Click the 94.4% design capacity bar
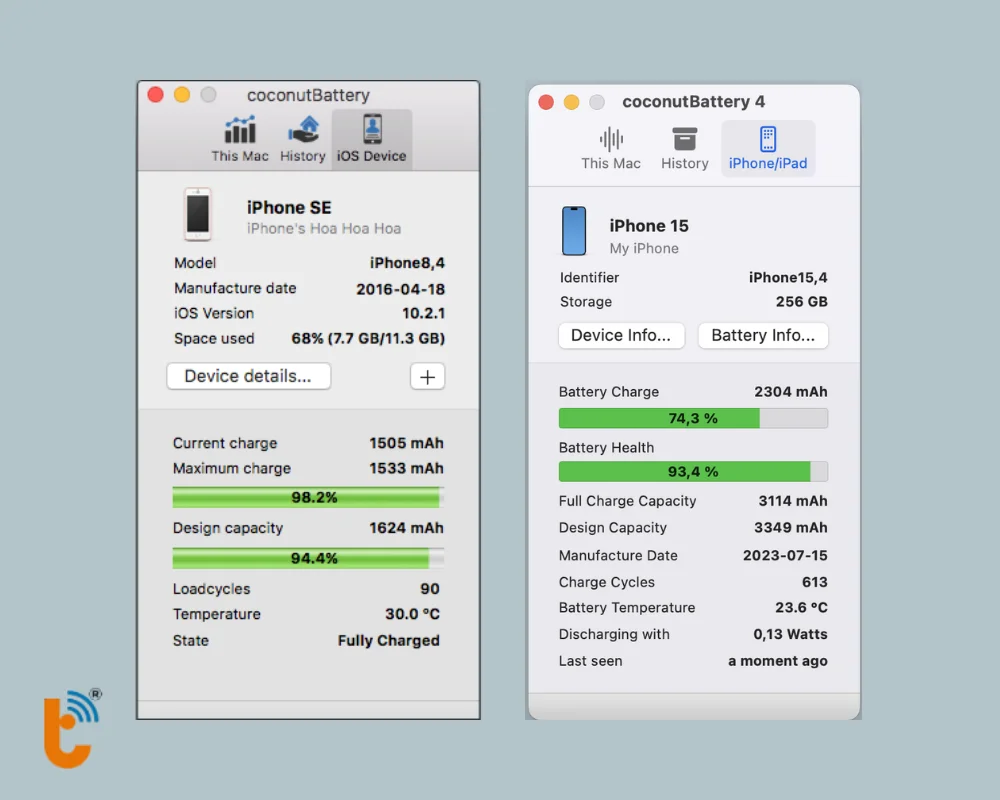This screenshot has height=800, width=1000. (x=308, y=558)
